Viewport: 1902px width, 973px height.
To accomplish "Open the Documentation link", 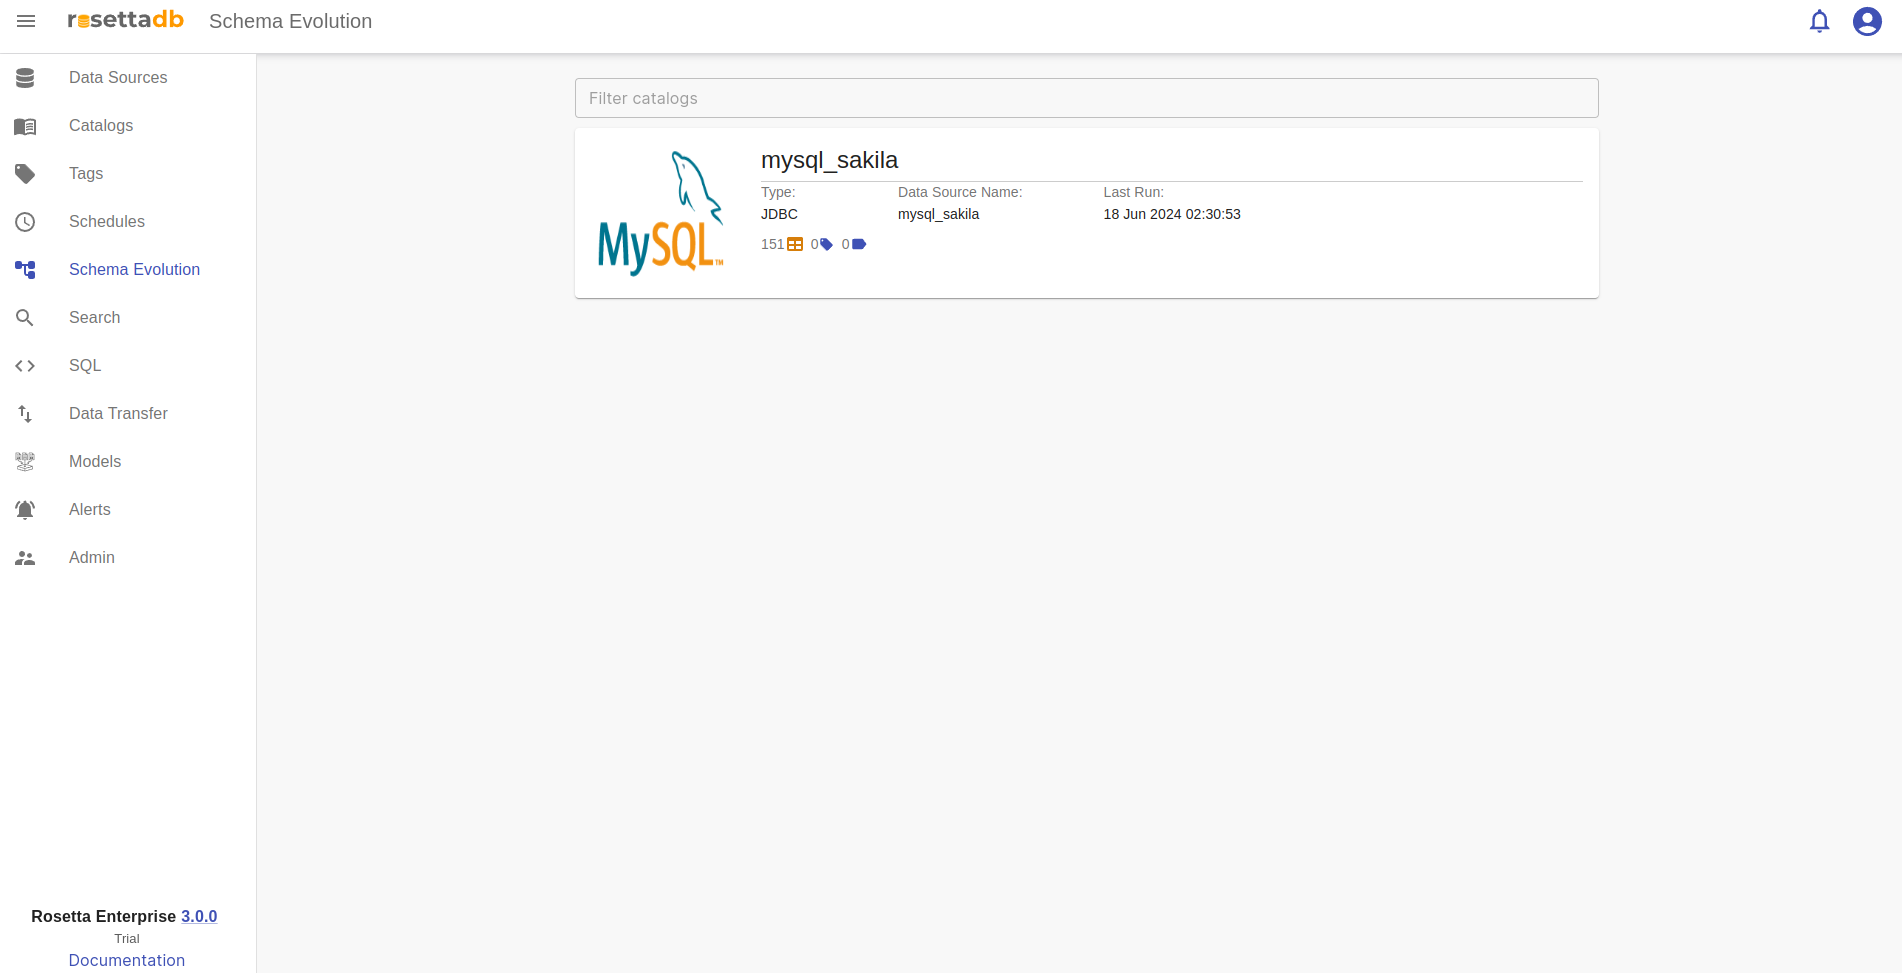I will coord(127,960).
